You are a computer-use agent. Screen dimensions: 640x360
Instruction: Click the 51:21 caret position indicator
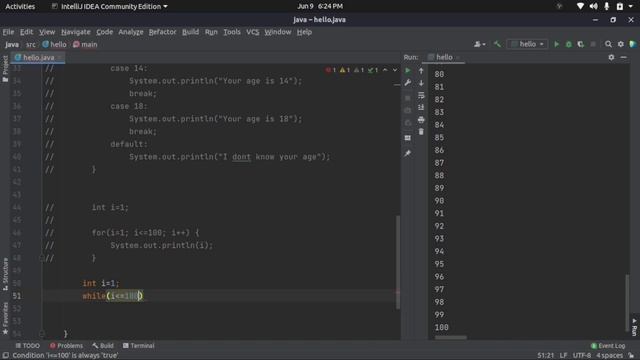[546, 356]
